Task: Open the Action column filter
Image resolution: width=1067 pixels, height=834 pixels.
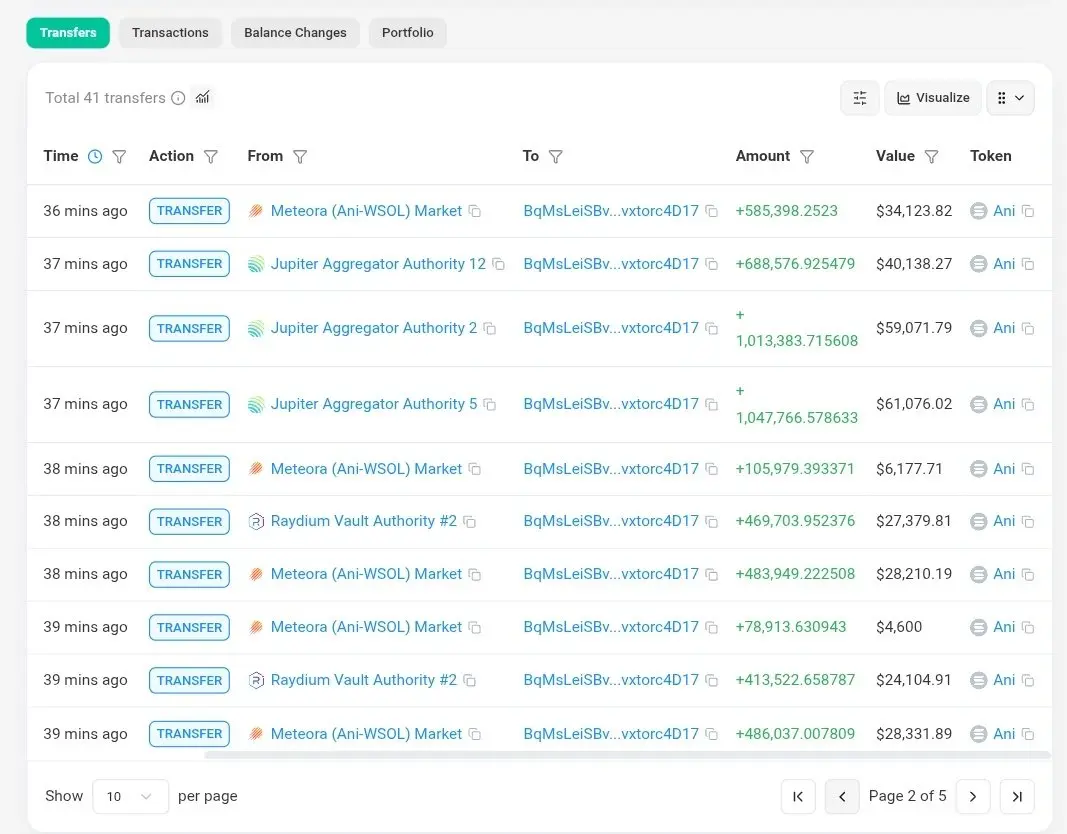Action: tap(211, 156)
